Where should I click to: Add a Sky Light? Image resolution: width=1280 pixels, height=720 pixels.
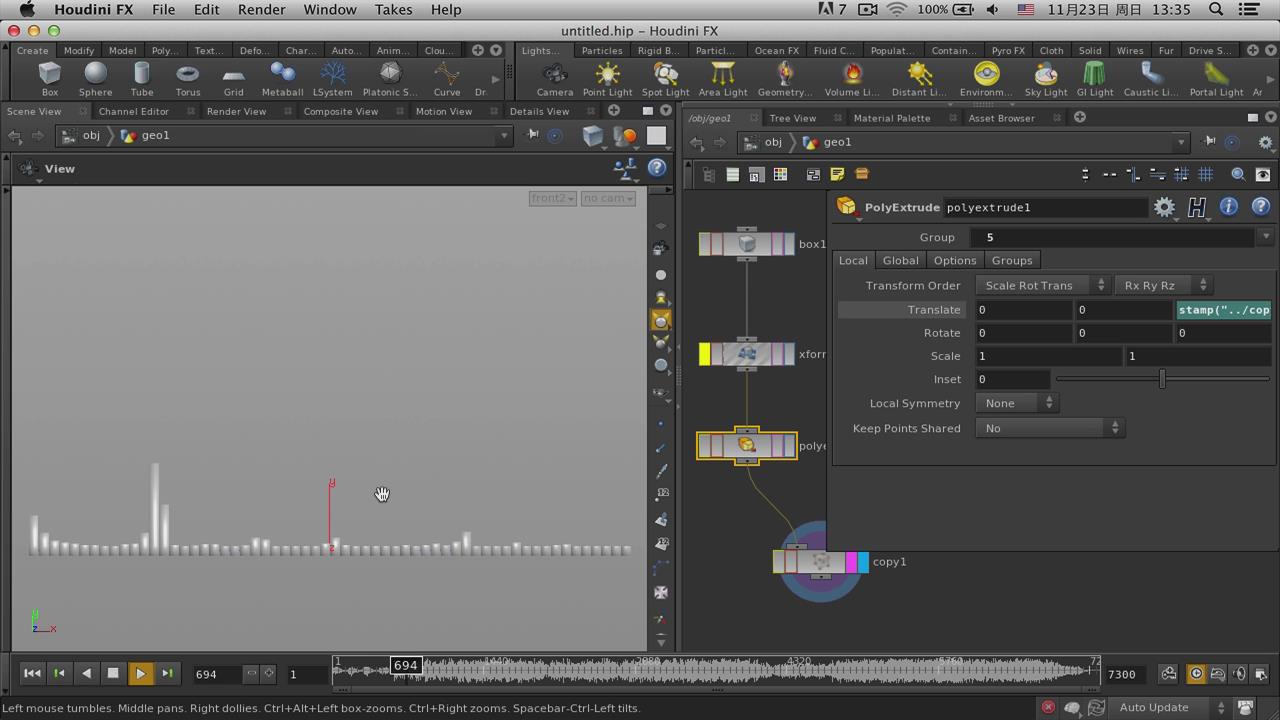1045,79
